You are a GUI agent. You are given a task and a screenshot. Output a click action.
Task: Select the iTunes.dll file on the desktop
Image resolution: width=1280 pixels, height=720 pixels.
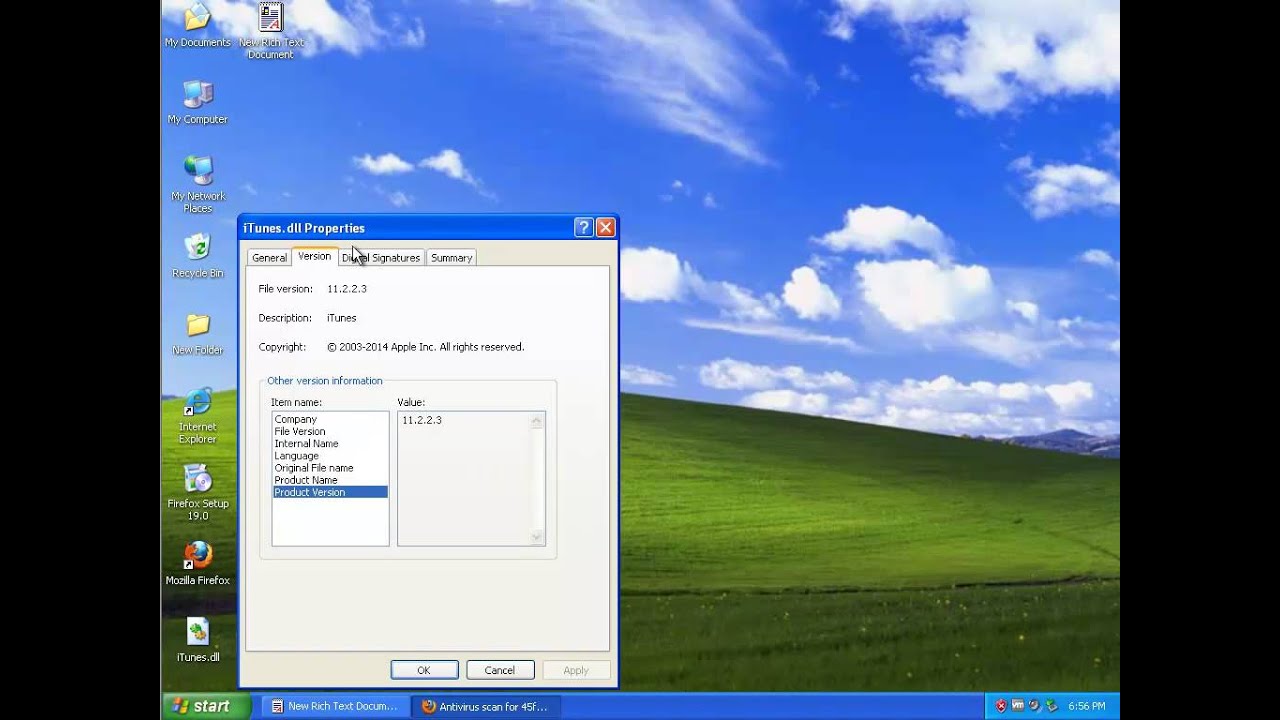coord(198,640)
